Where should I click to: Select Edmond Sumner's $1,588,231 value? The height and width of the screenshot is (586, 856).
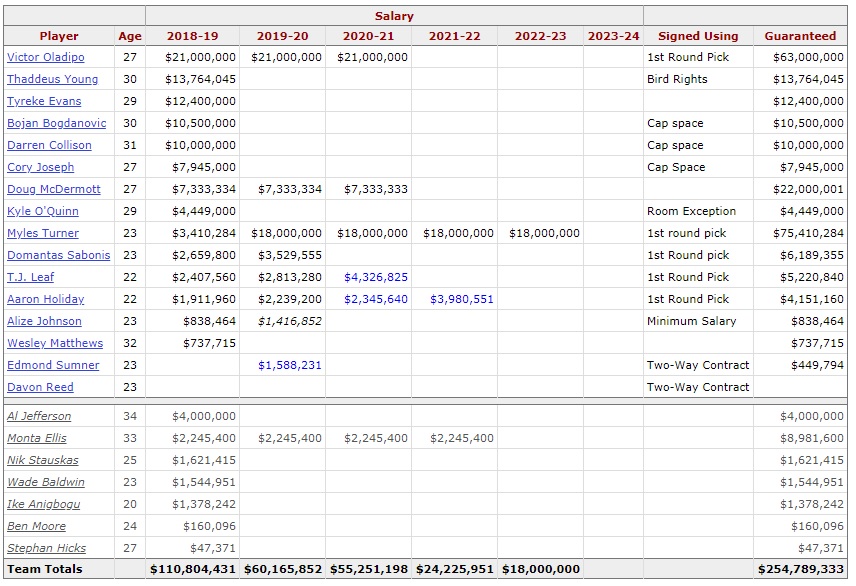(x=290, y=365)
